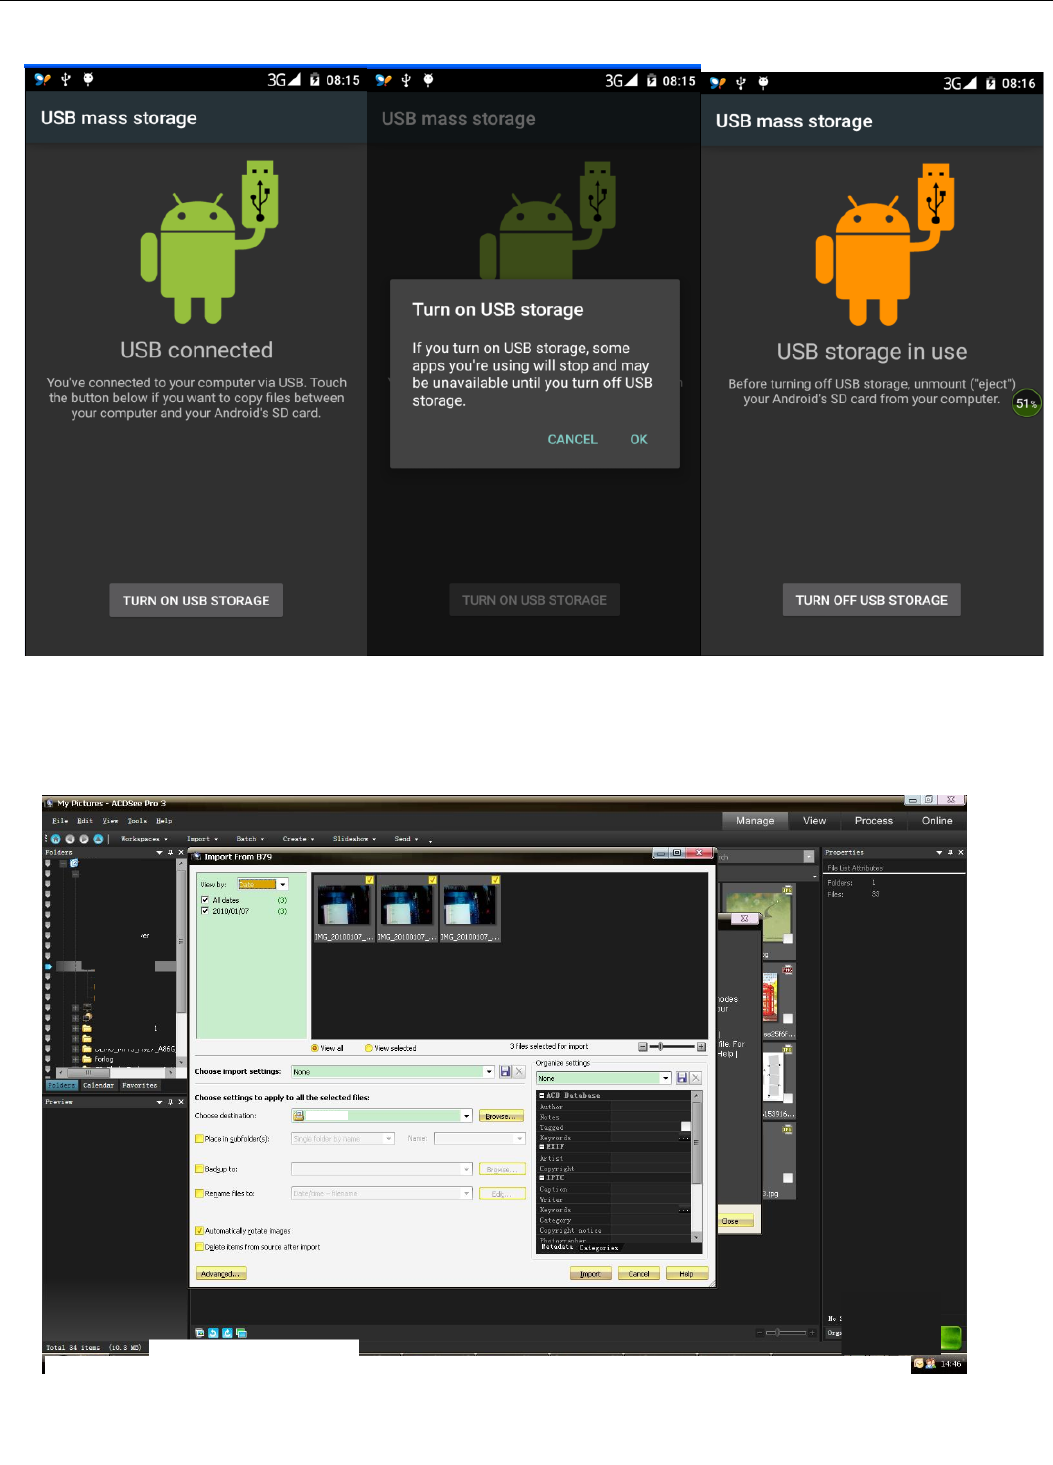This screenshot has width=1053, height=1465.
Task: Click the Up folder arrow in ACDSee toolbar
Action: (x=98, y=839)
